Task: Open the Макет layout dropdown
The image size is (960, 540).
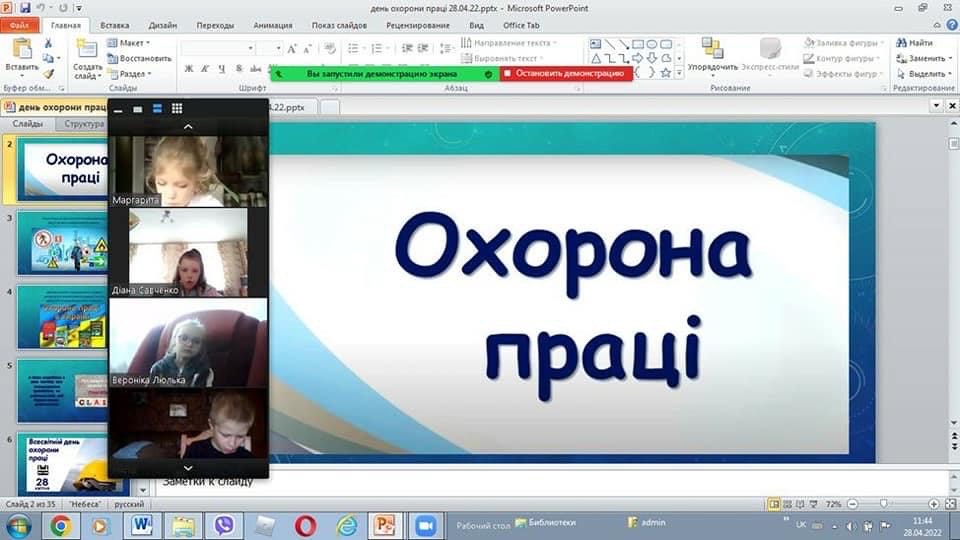Action: (x=129, y=43)
